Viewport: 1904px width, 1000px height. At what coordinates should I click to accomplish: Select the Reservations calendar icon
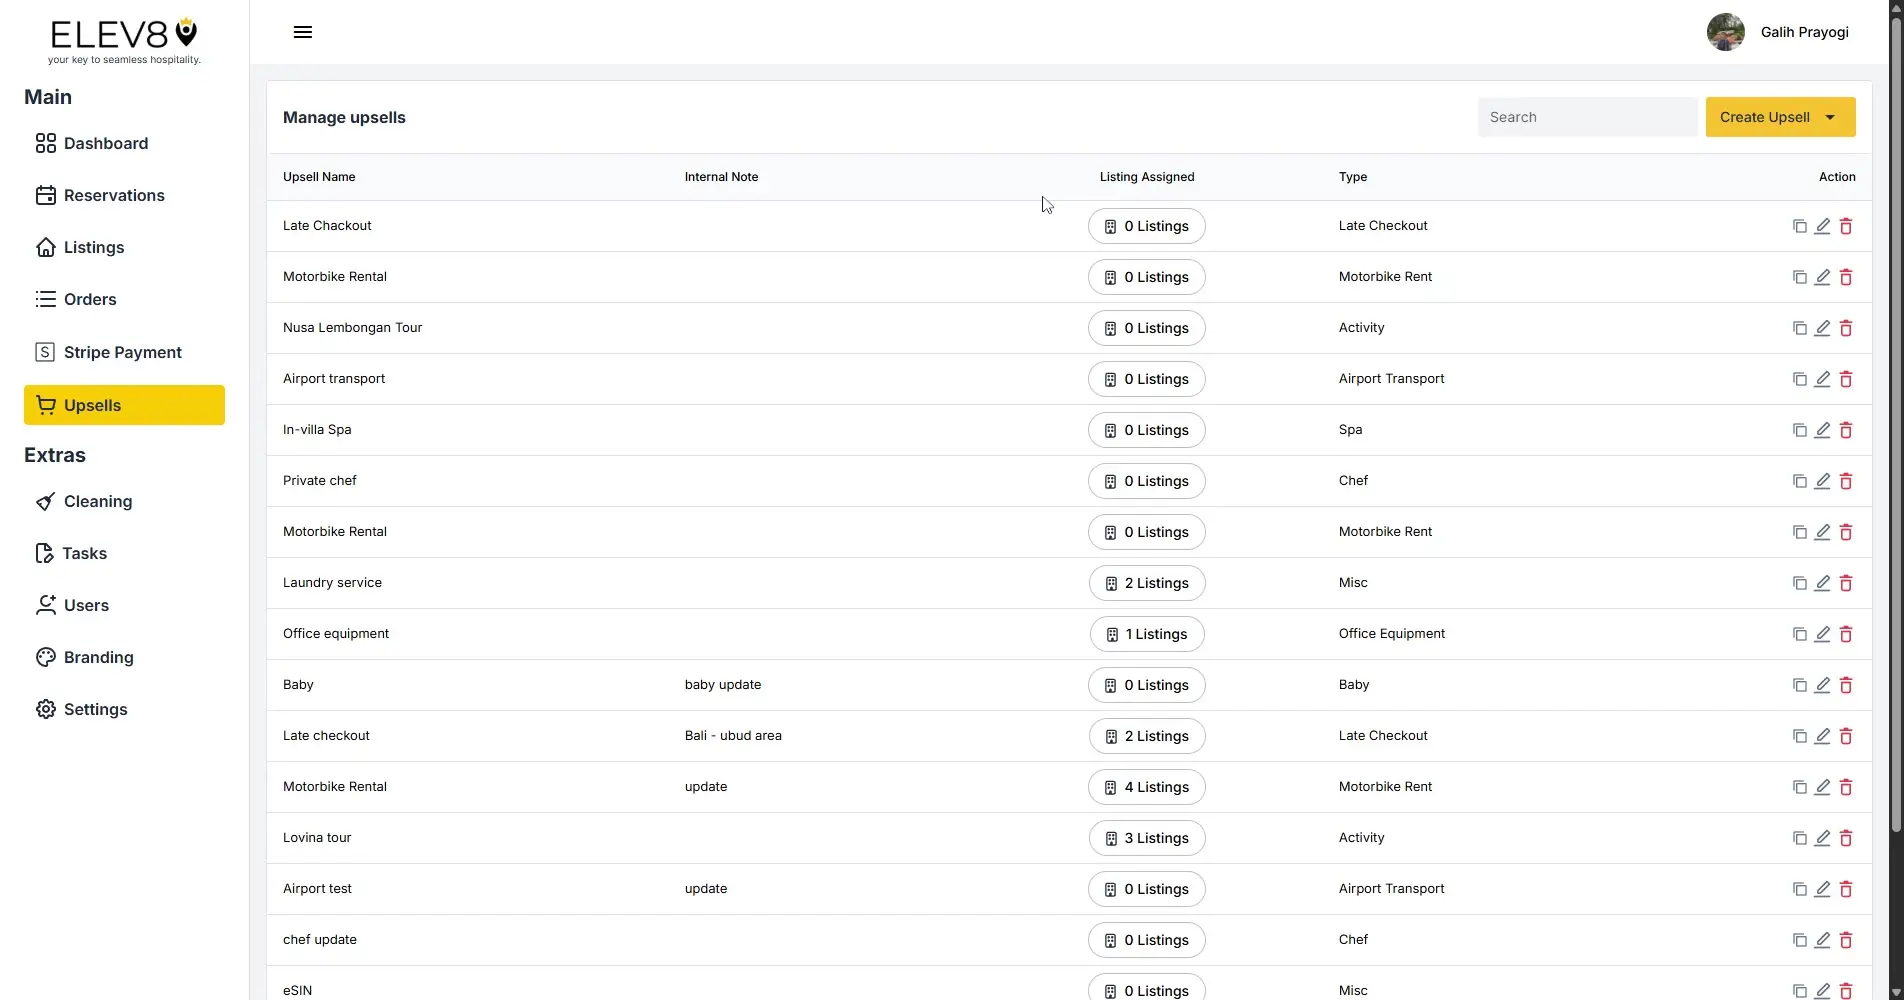tap(45, 195)
